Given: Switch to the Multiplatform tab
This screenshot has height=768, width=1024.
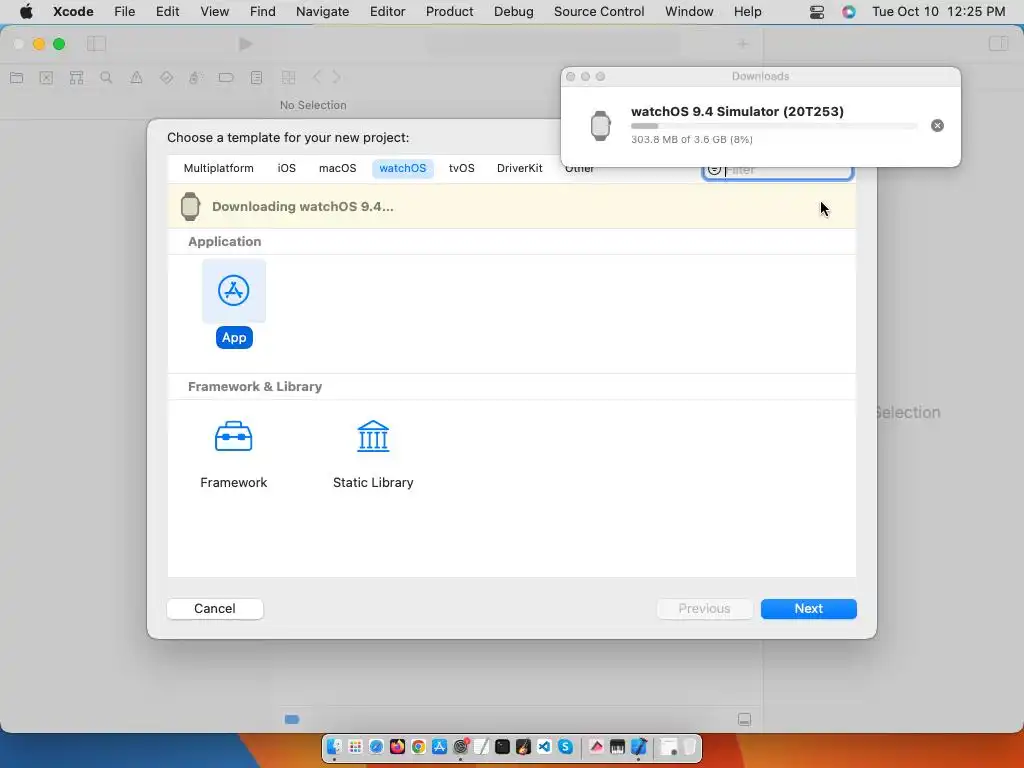Looking at the screenshot, I should (218, 168).
